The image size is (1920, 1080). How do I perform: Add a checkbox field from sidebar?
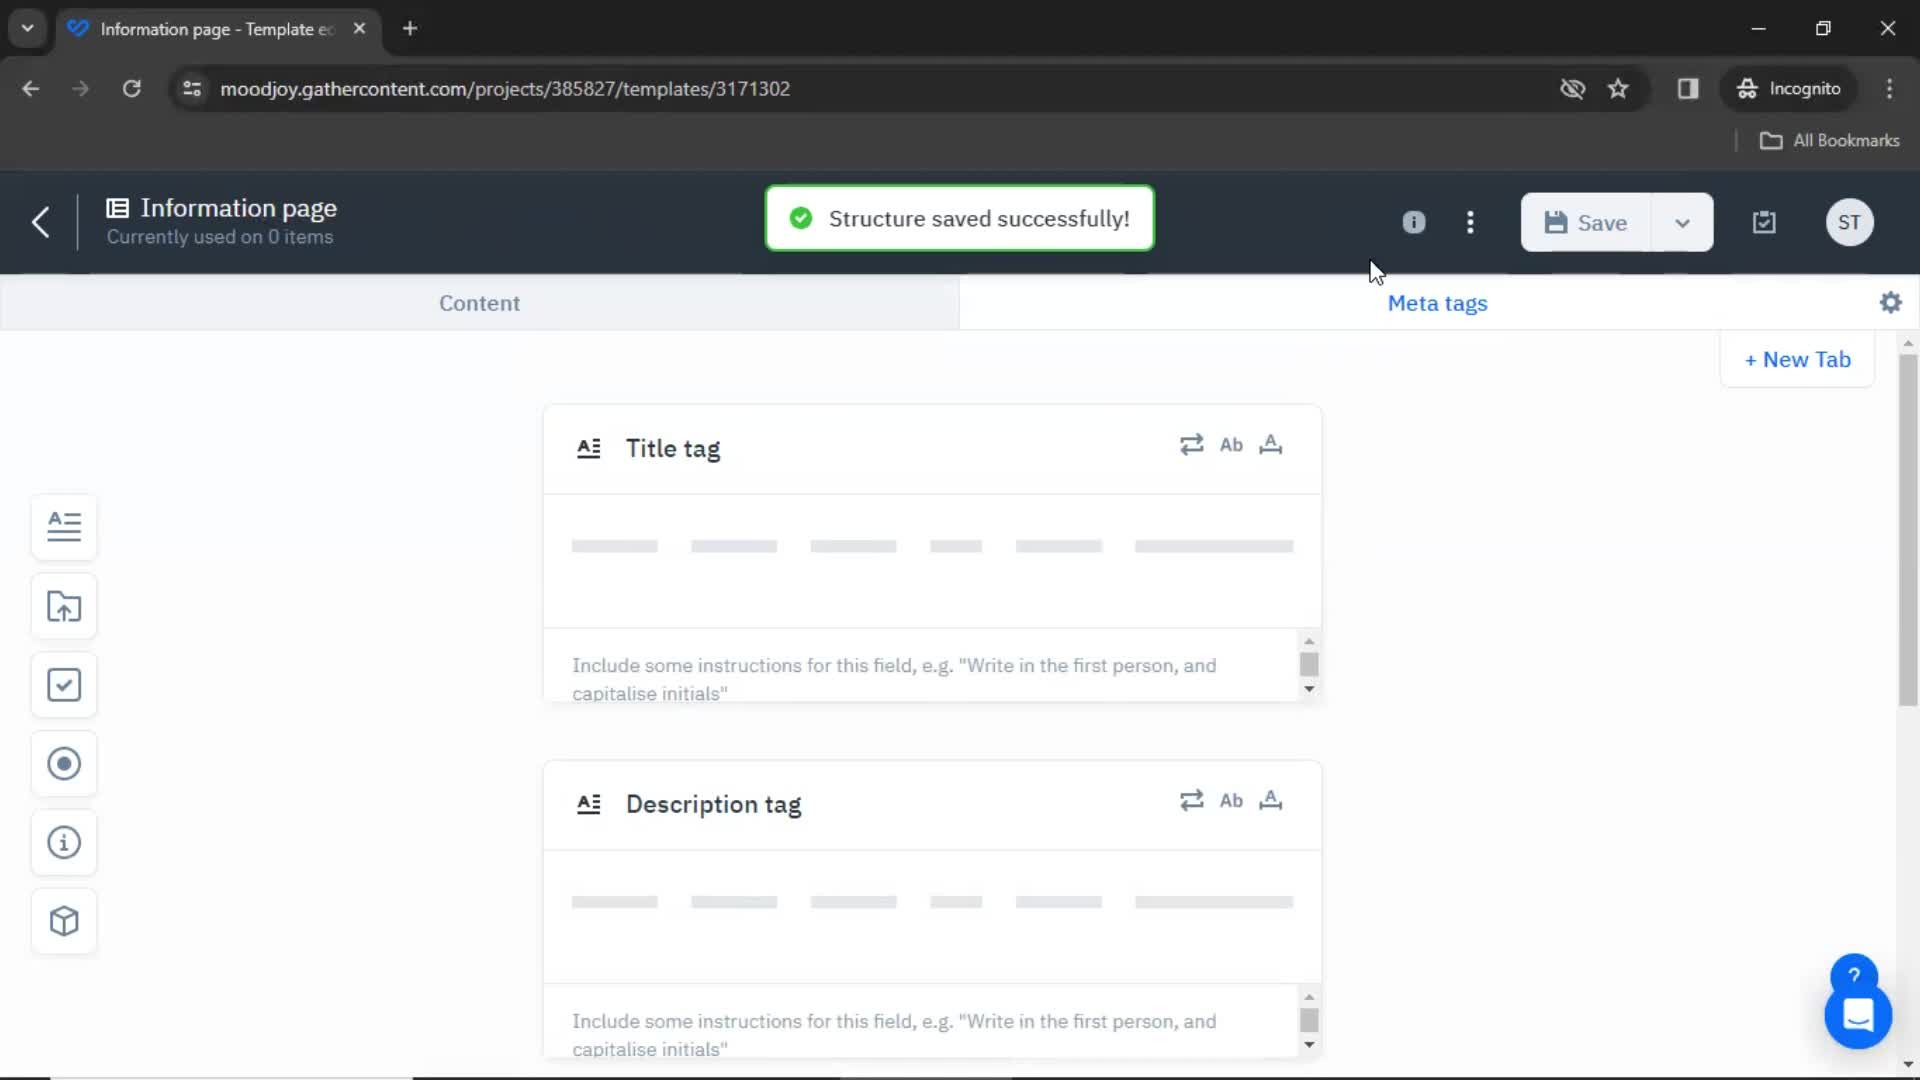click(x=64, y=685)
